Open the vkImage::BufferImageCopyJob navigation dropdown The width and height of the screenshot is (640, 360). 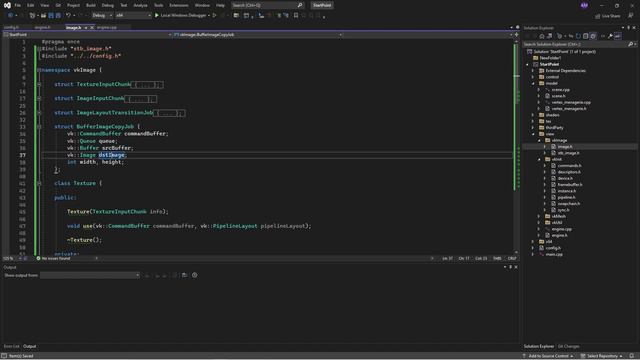pyautogui.click(x=258, y=35)
